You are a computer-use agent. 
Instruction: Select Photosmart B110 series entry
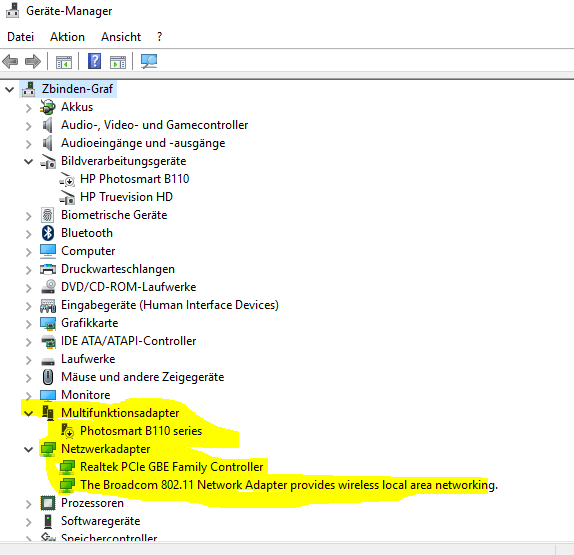(141, 431)
